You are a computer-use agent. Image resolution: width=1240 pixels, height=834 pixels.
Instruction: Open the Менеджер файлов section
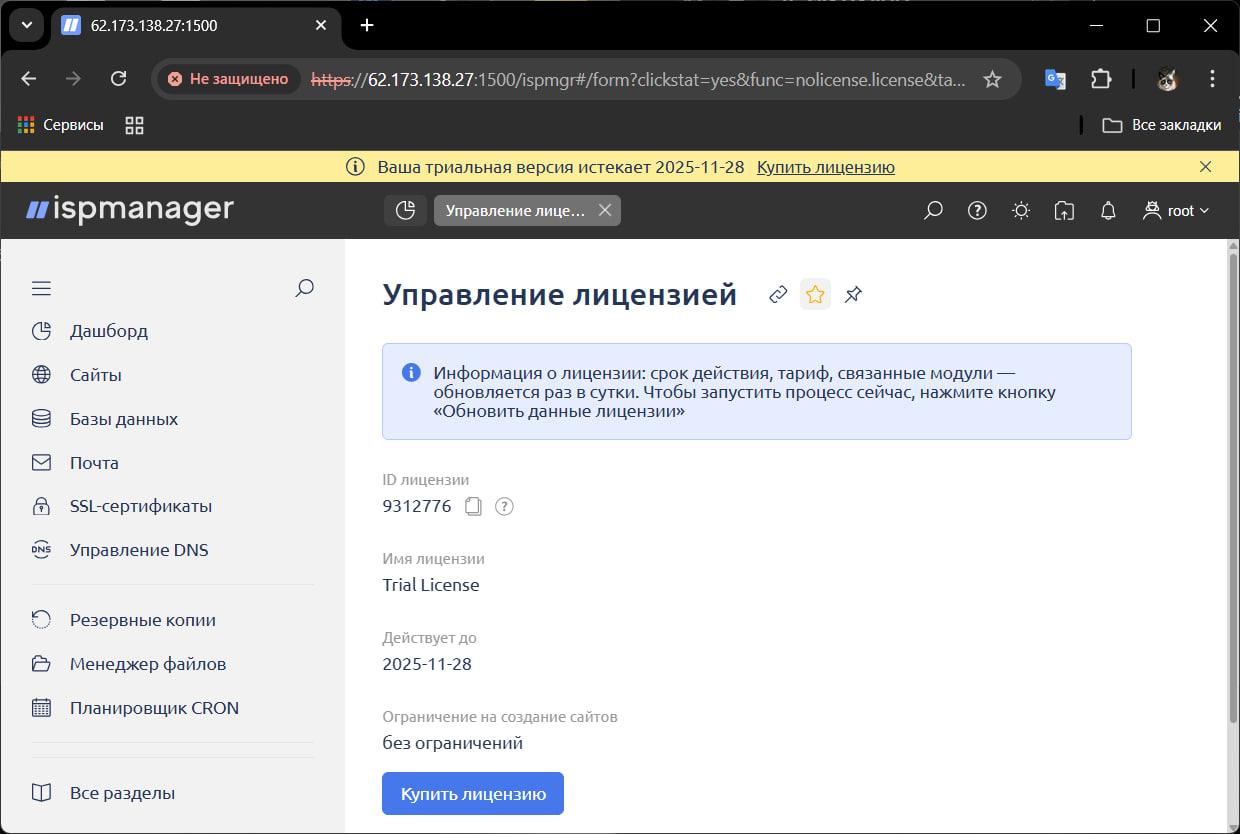tap(148, 663)
